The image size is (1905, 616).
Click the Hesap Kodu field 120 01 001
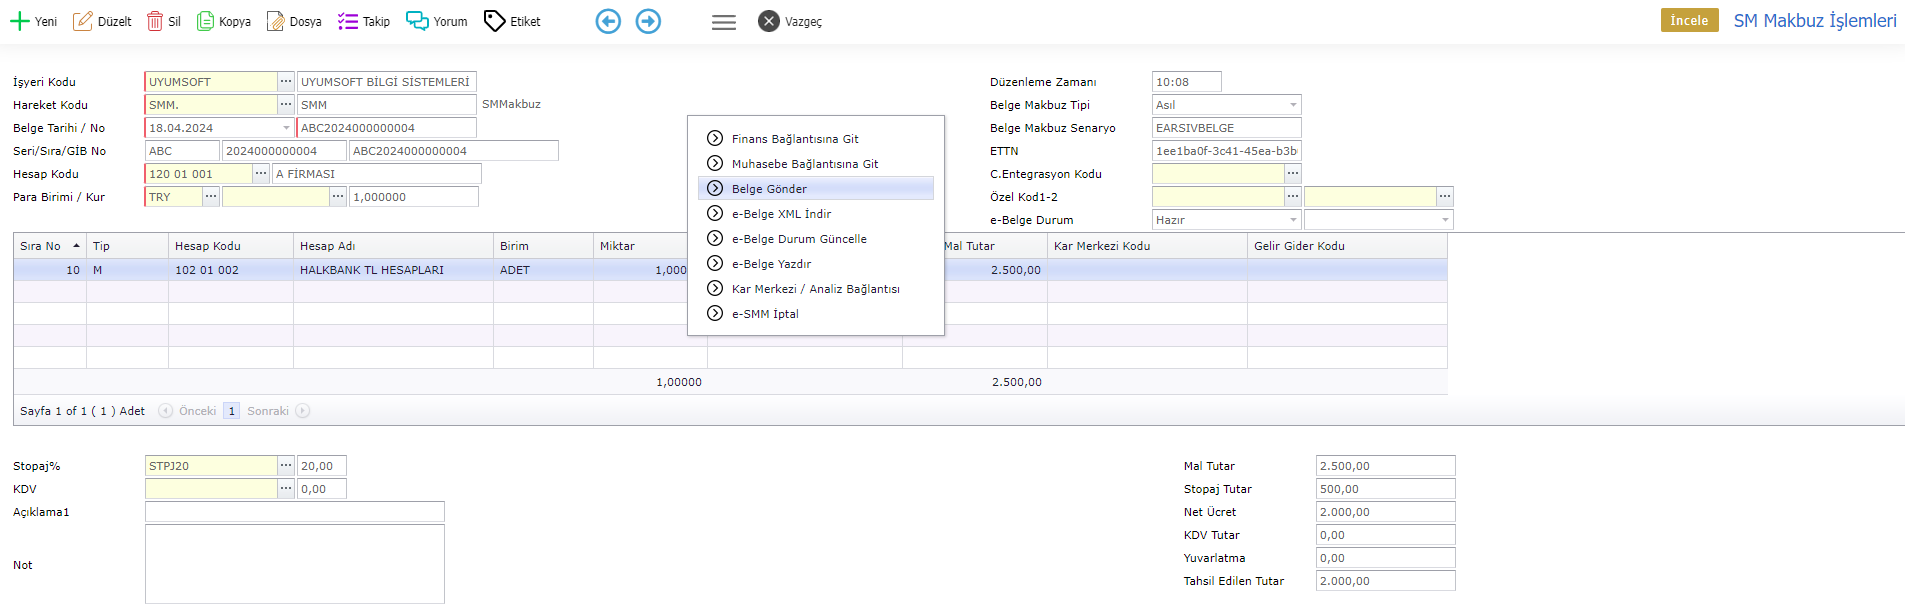click(x=199, y=174)
